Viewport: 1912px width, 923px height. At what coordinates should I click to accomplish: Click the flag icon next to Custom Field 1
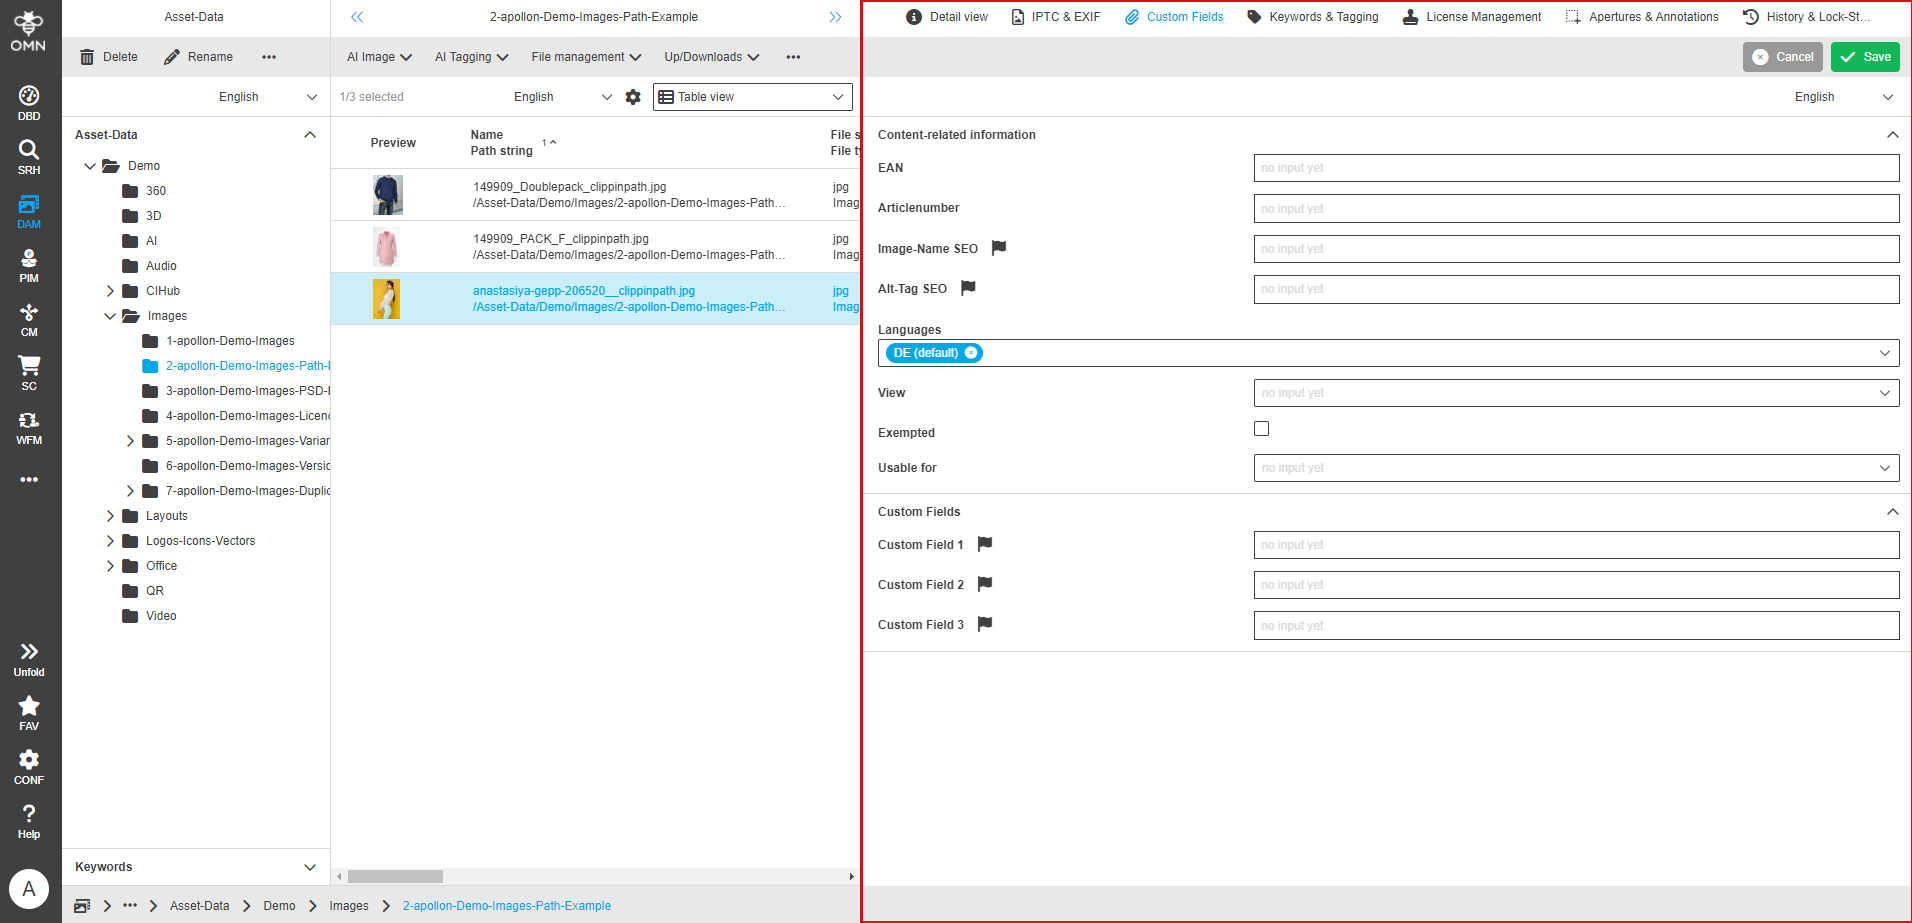coord(984,543)
